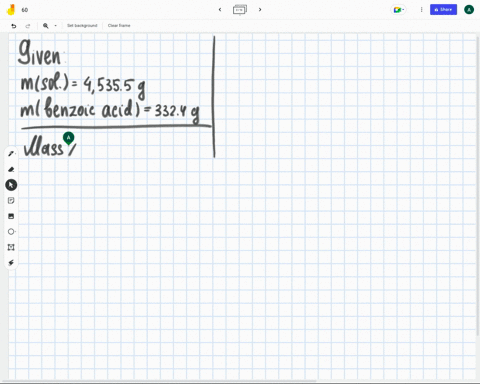The width and height of the screenshot is (480, 384).
Task: Click the collaborator cursor marker "A"
Action: click(69, 138)
